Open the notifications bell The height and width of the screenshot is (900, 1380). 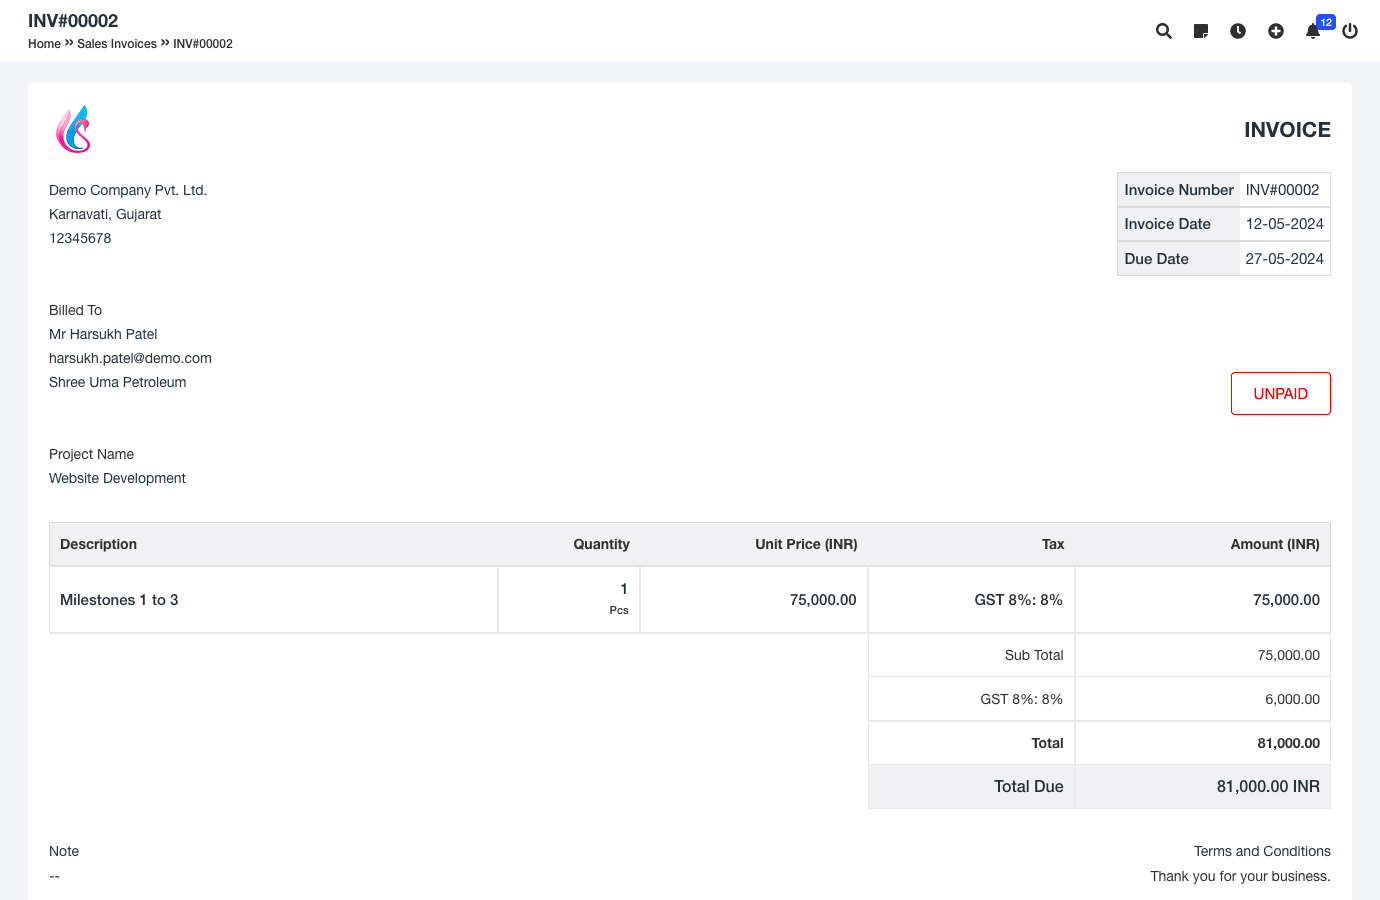coord(1312,31)
